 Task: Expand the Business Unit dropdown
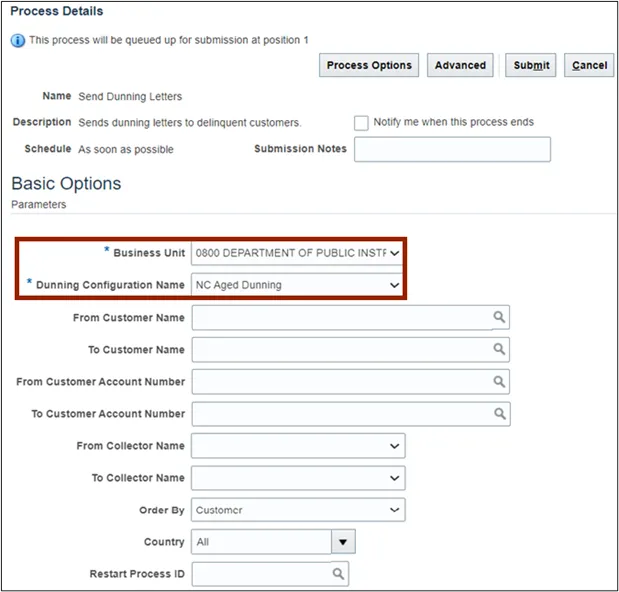pyautogui.click(x=395, y=253)
